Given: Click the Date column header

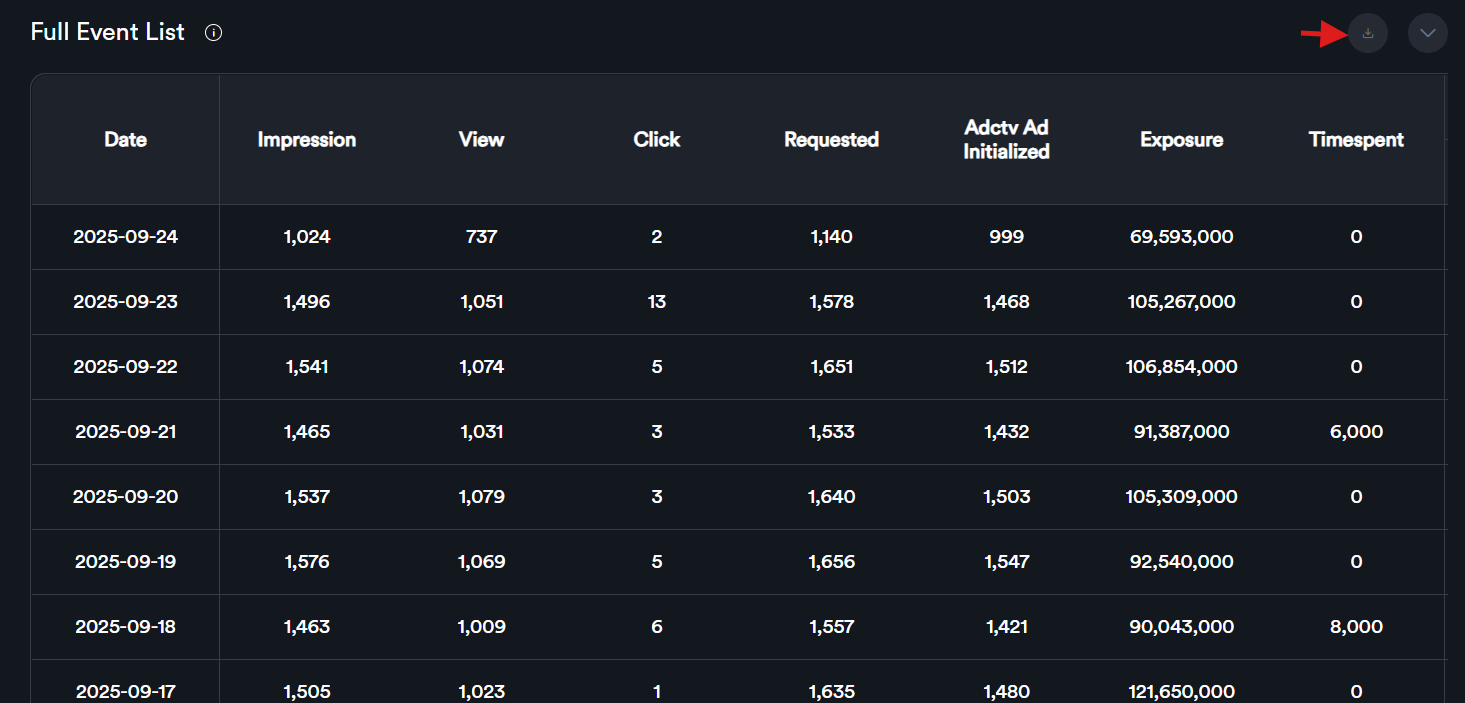Looking at the screenshot, I should pos(125,140).
